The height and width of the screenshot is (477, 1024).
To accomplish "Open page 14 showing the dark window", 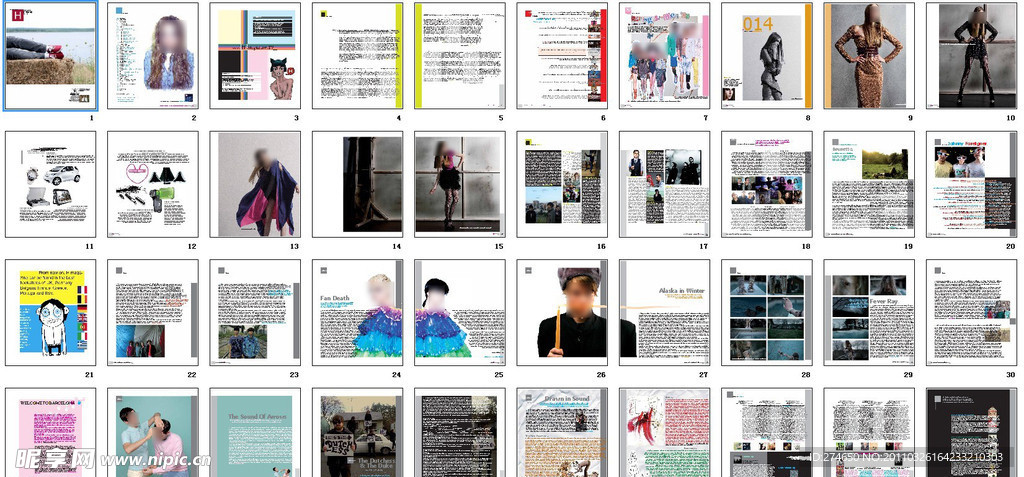I will [358, 184].
